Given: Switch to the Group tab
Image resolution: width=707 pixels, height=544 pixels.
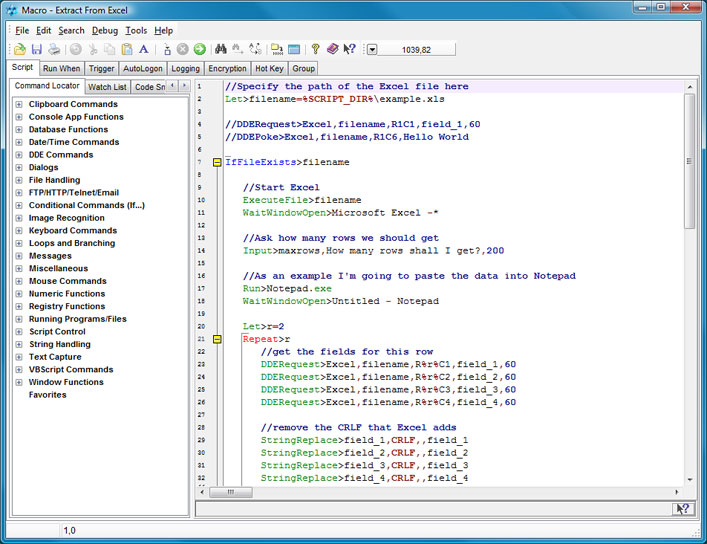Looking at the screenshot, I should coord(303,69).
